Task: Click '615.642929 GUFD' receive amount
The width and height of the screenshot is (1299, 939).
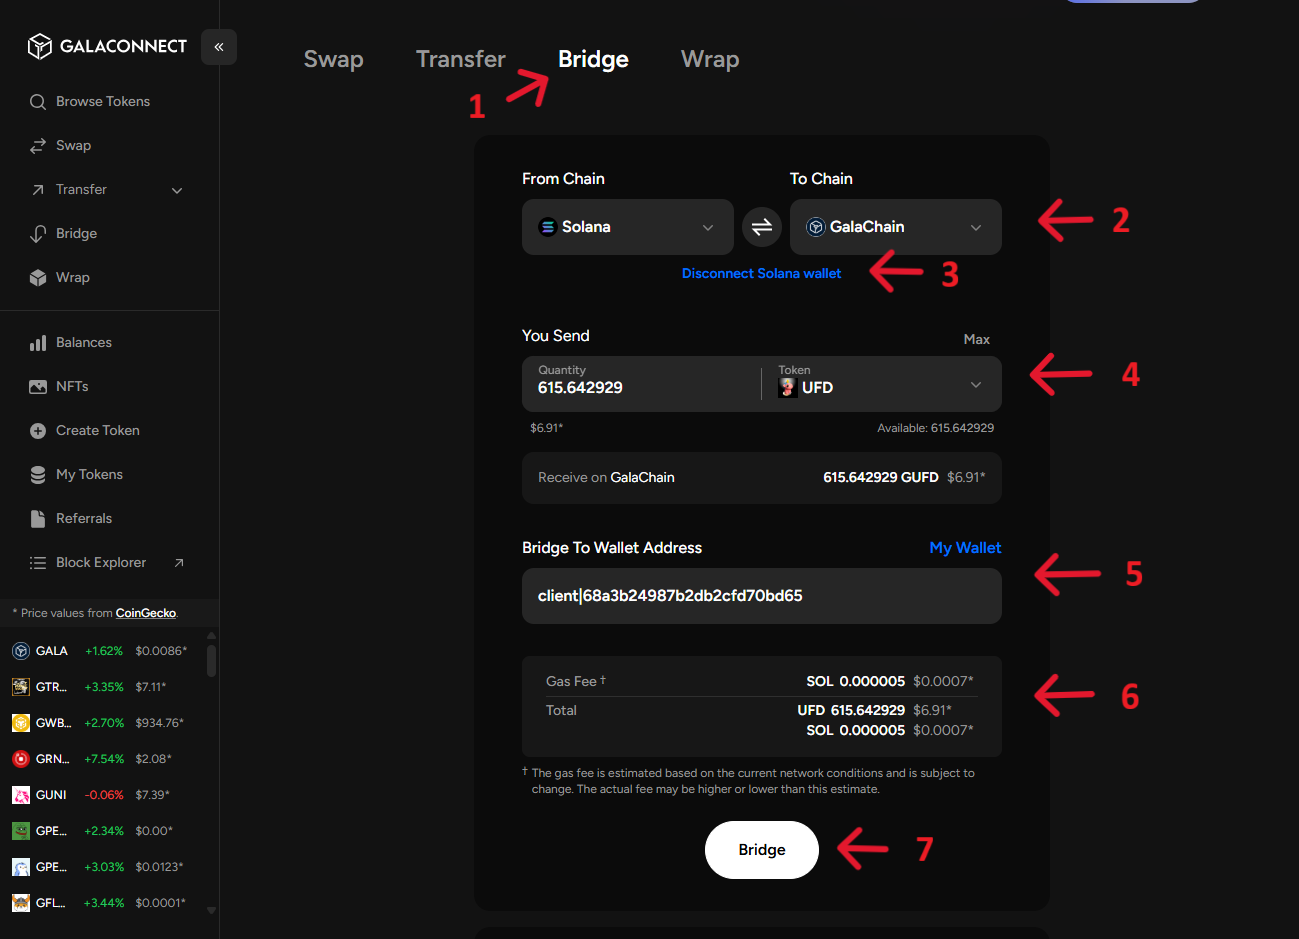Action: [x=881, y=478]
